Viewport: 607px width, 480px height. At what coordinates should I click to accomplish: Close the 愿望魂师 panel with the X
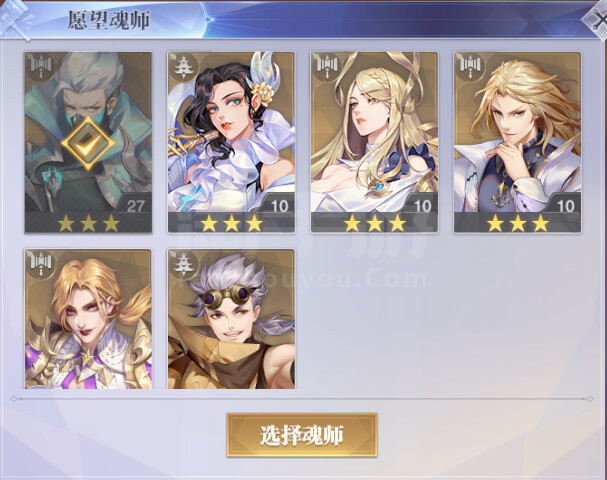(597, 20)
